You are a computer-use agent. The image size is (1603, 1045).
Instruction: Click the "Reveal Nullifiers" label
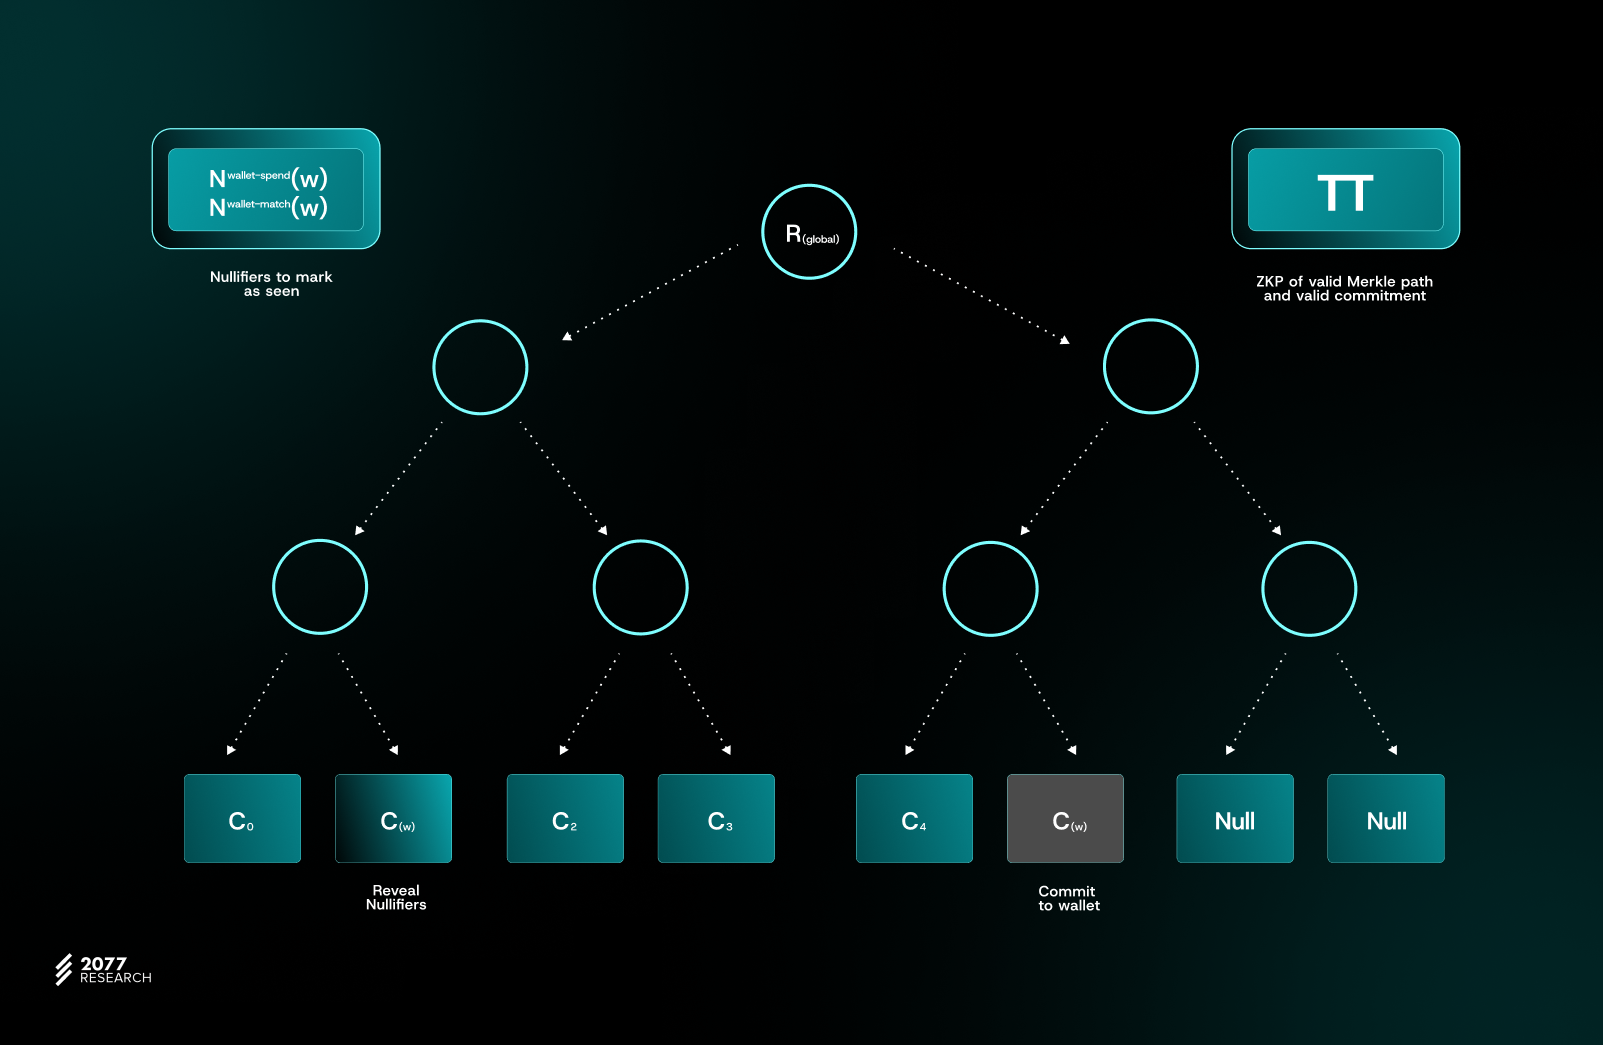click(396, 897)
